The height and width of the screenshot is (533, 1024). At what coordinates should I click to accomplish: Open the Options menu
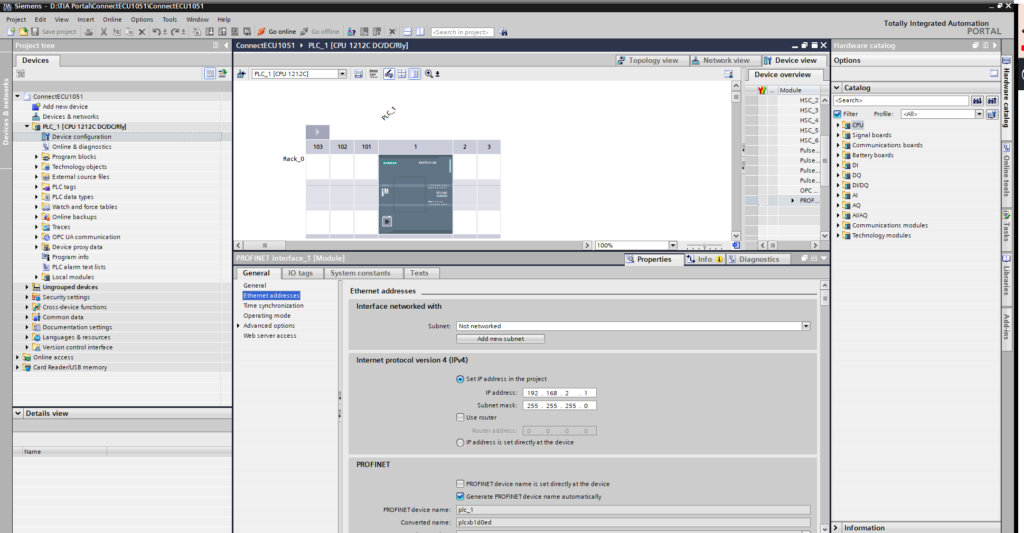coord(142,20)
